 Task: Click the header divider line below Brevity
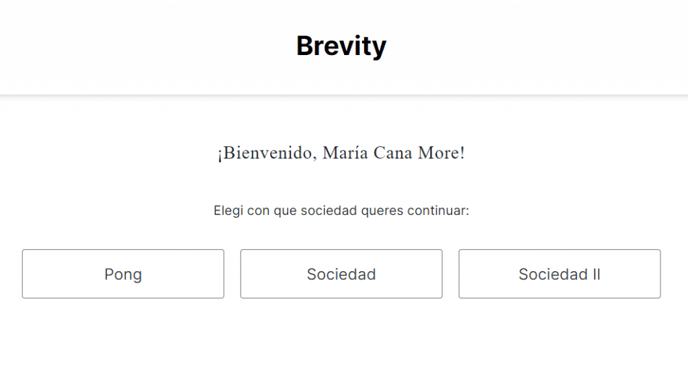pos(344,95)
